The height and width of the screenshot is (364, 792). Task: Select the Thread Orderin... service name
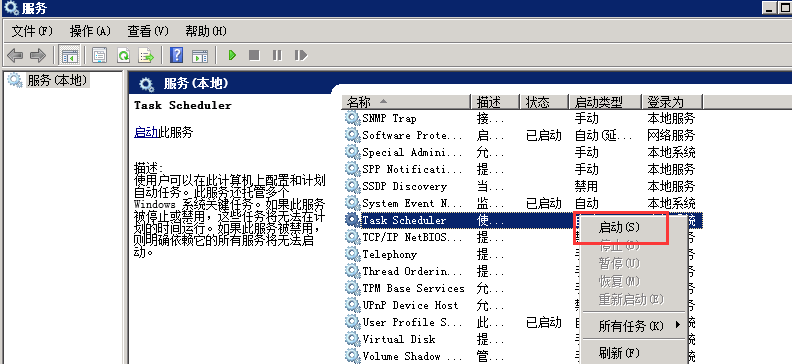(412, 271)
